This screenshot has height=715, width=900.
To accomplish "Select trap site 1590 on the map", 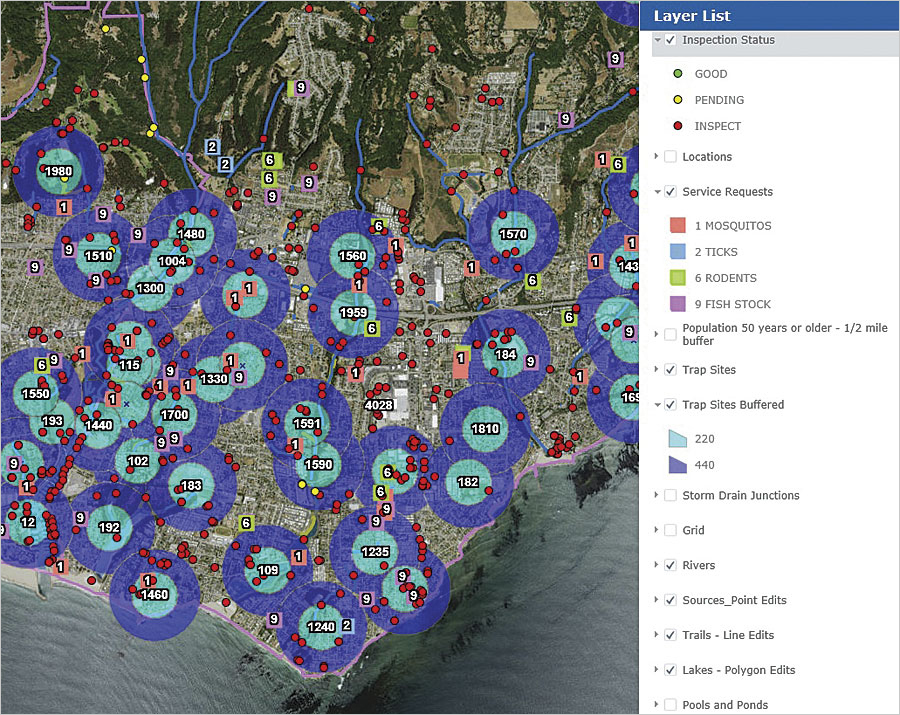I will tap(318, 464).
